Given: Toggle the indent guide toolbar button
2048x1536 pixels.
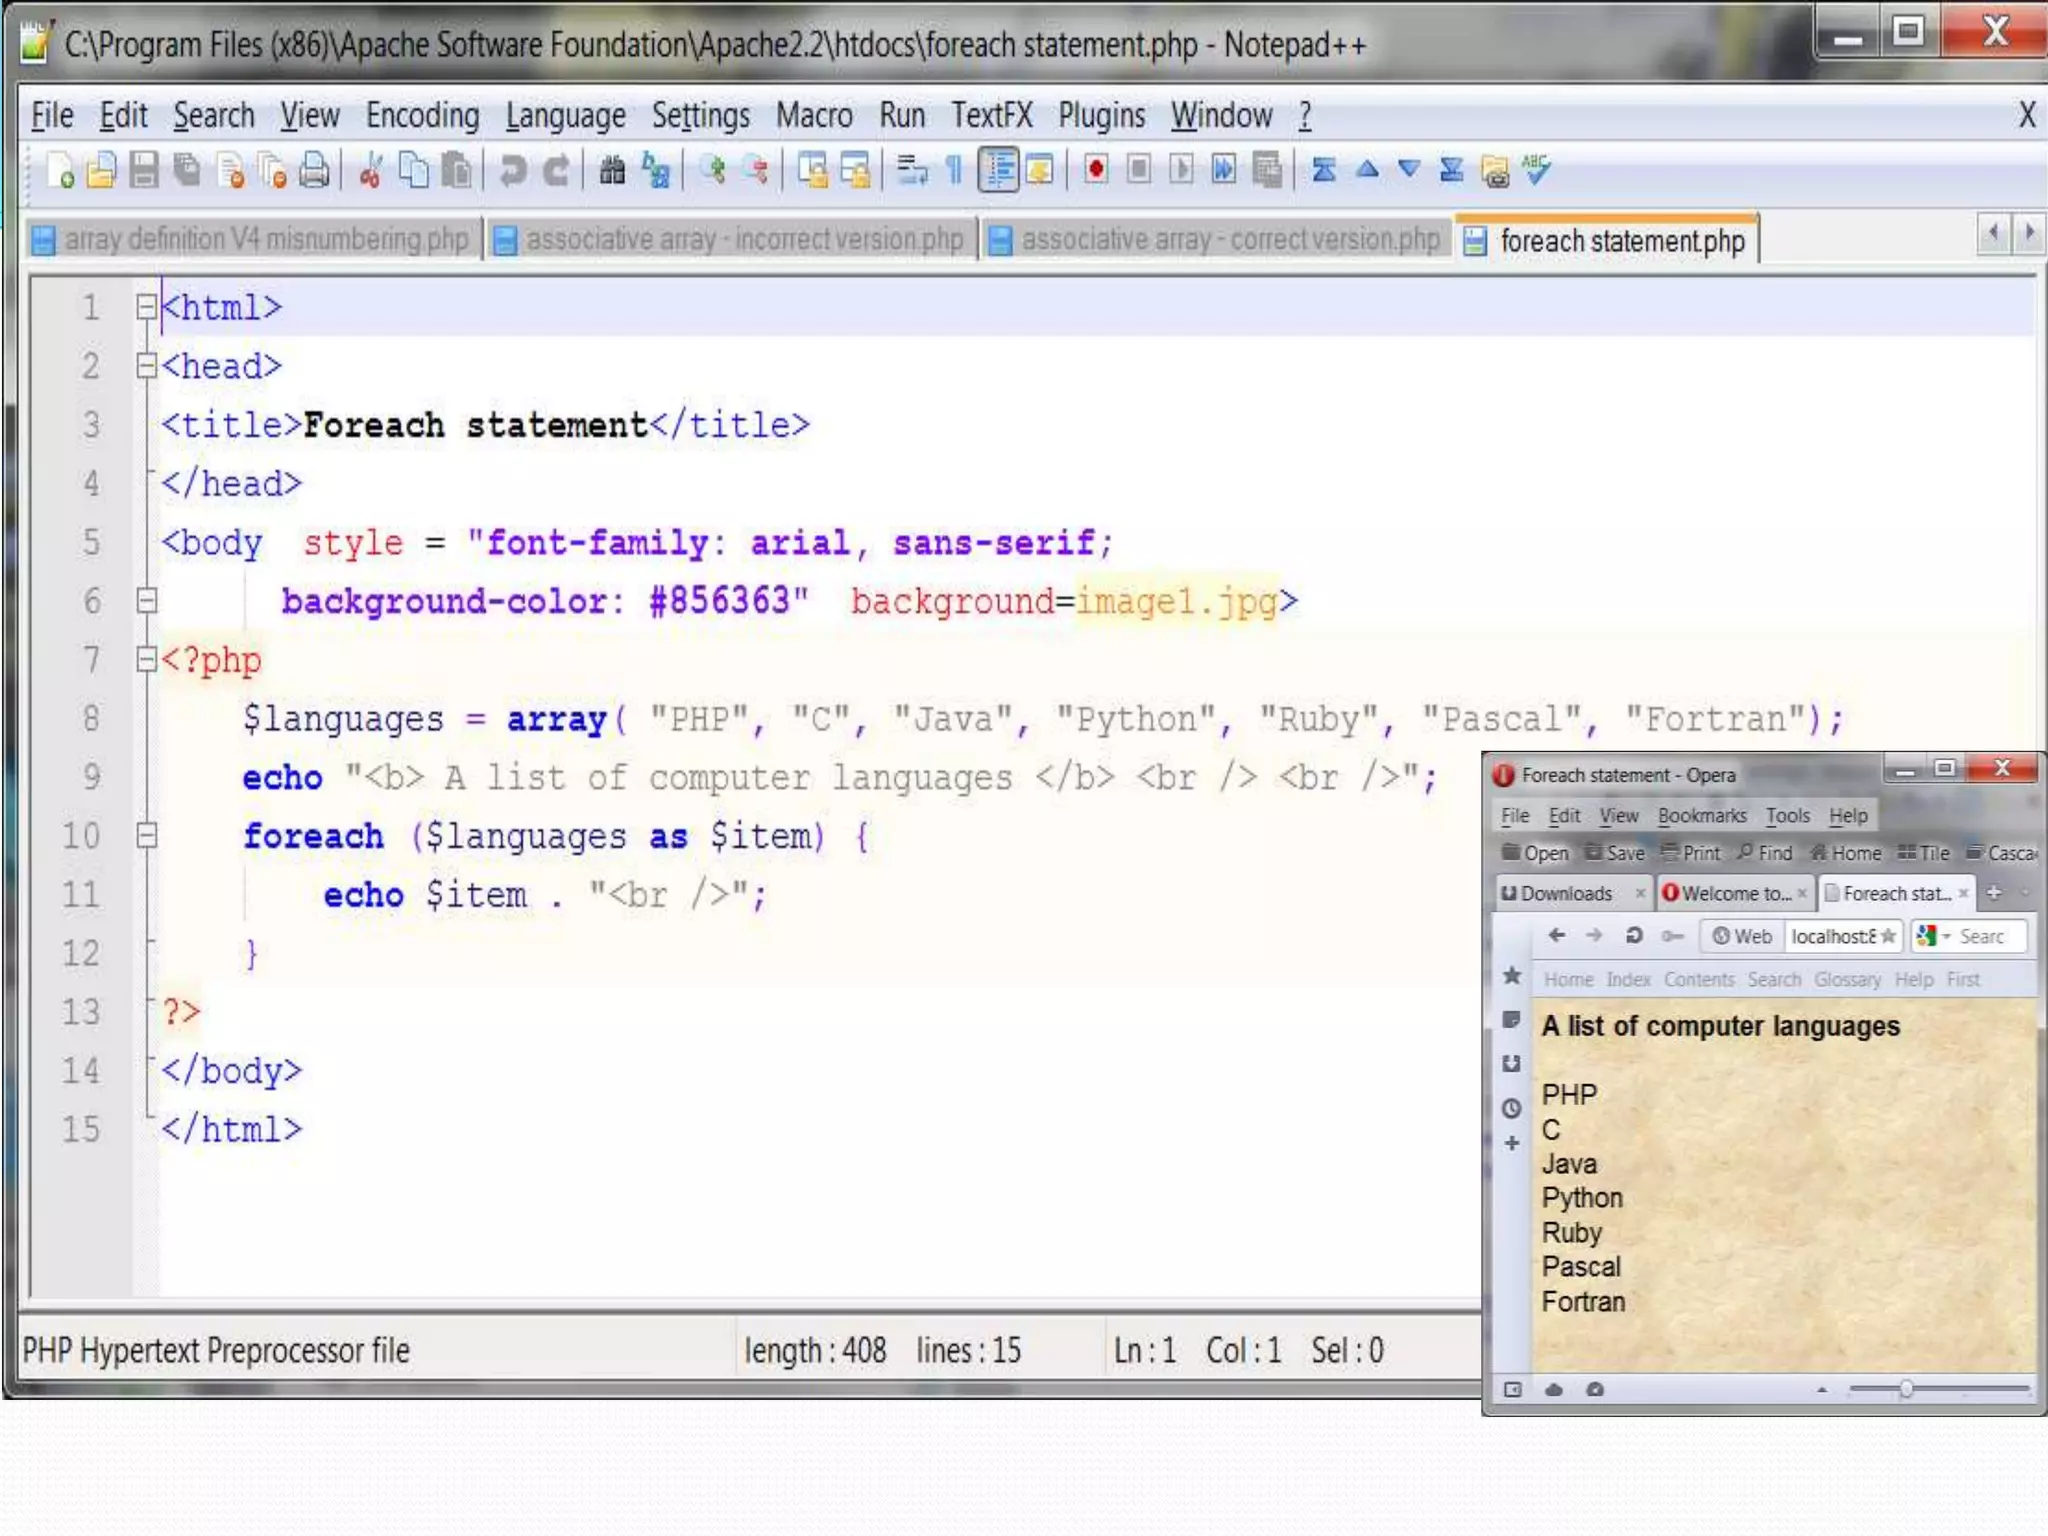Looking at the screenshot, I should (x=998, y=171).
